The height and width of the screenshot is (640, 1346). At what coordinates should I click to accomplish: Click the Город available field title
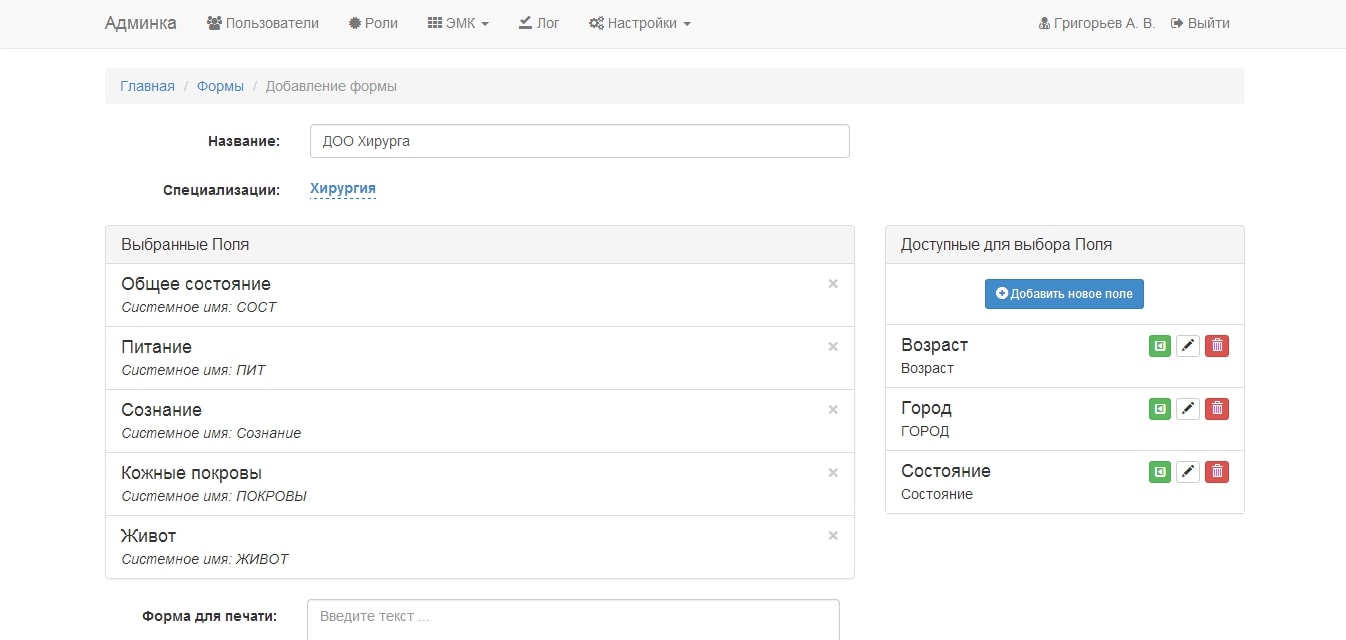tap(926, 408)
